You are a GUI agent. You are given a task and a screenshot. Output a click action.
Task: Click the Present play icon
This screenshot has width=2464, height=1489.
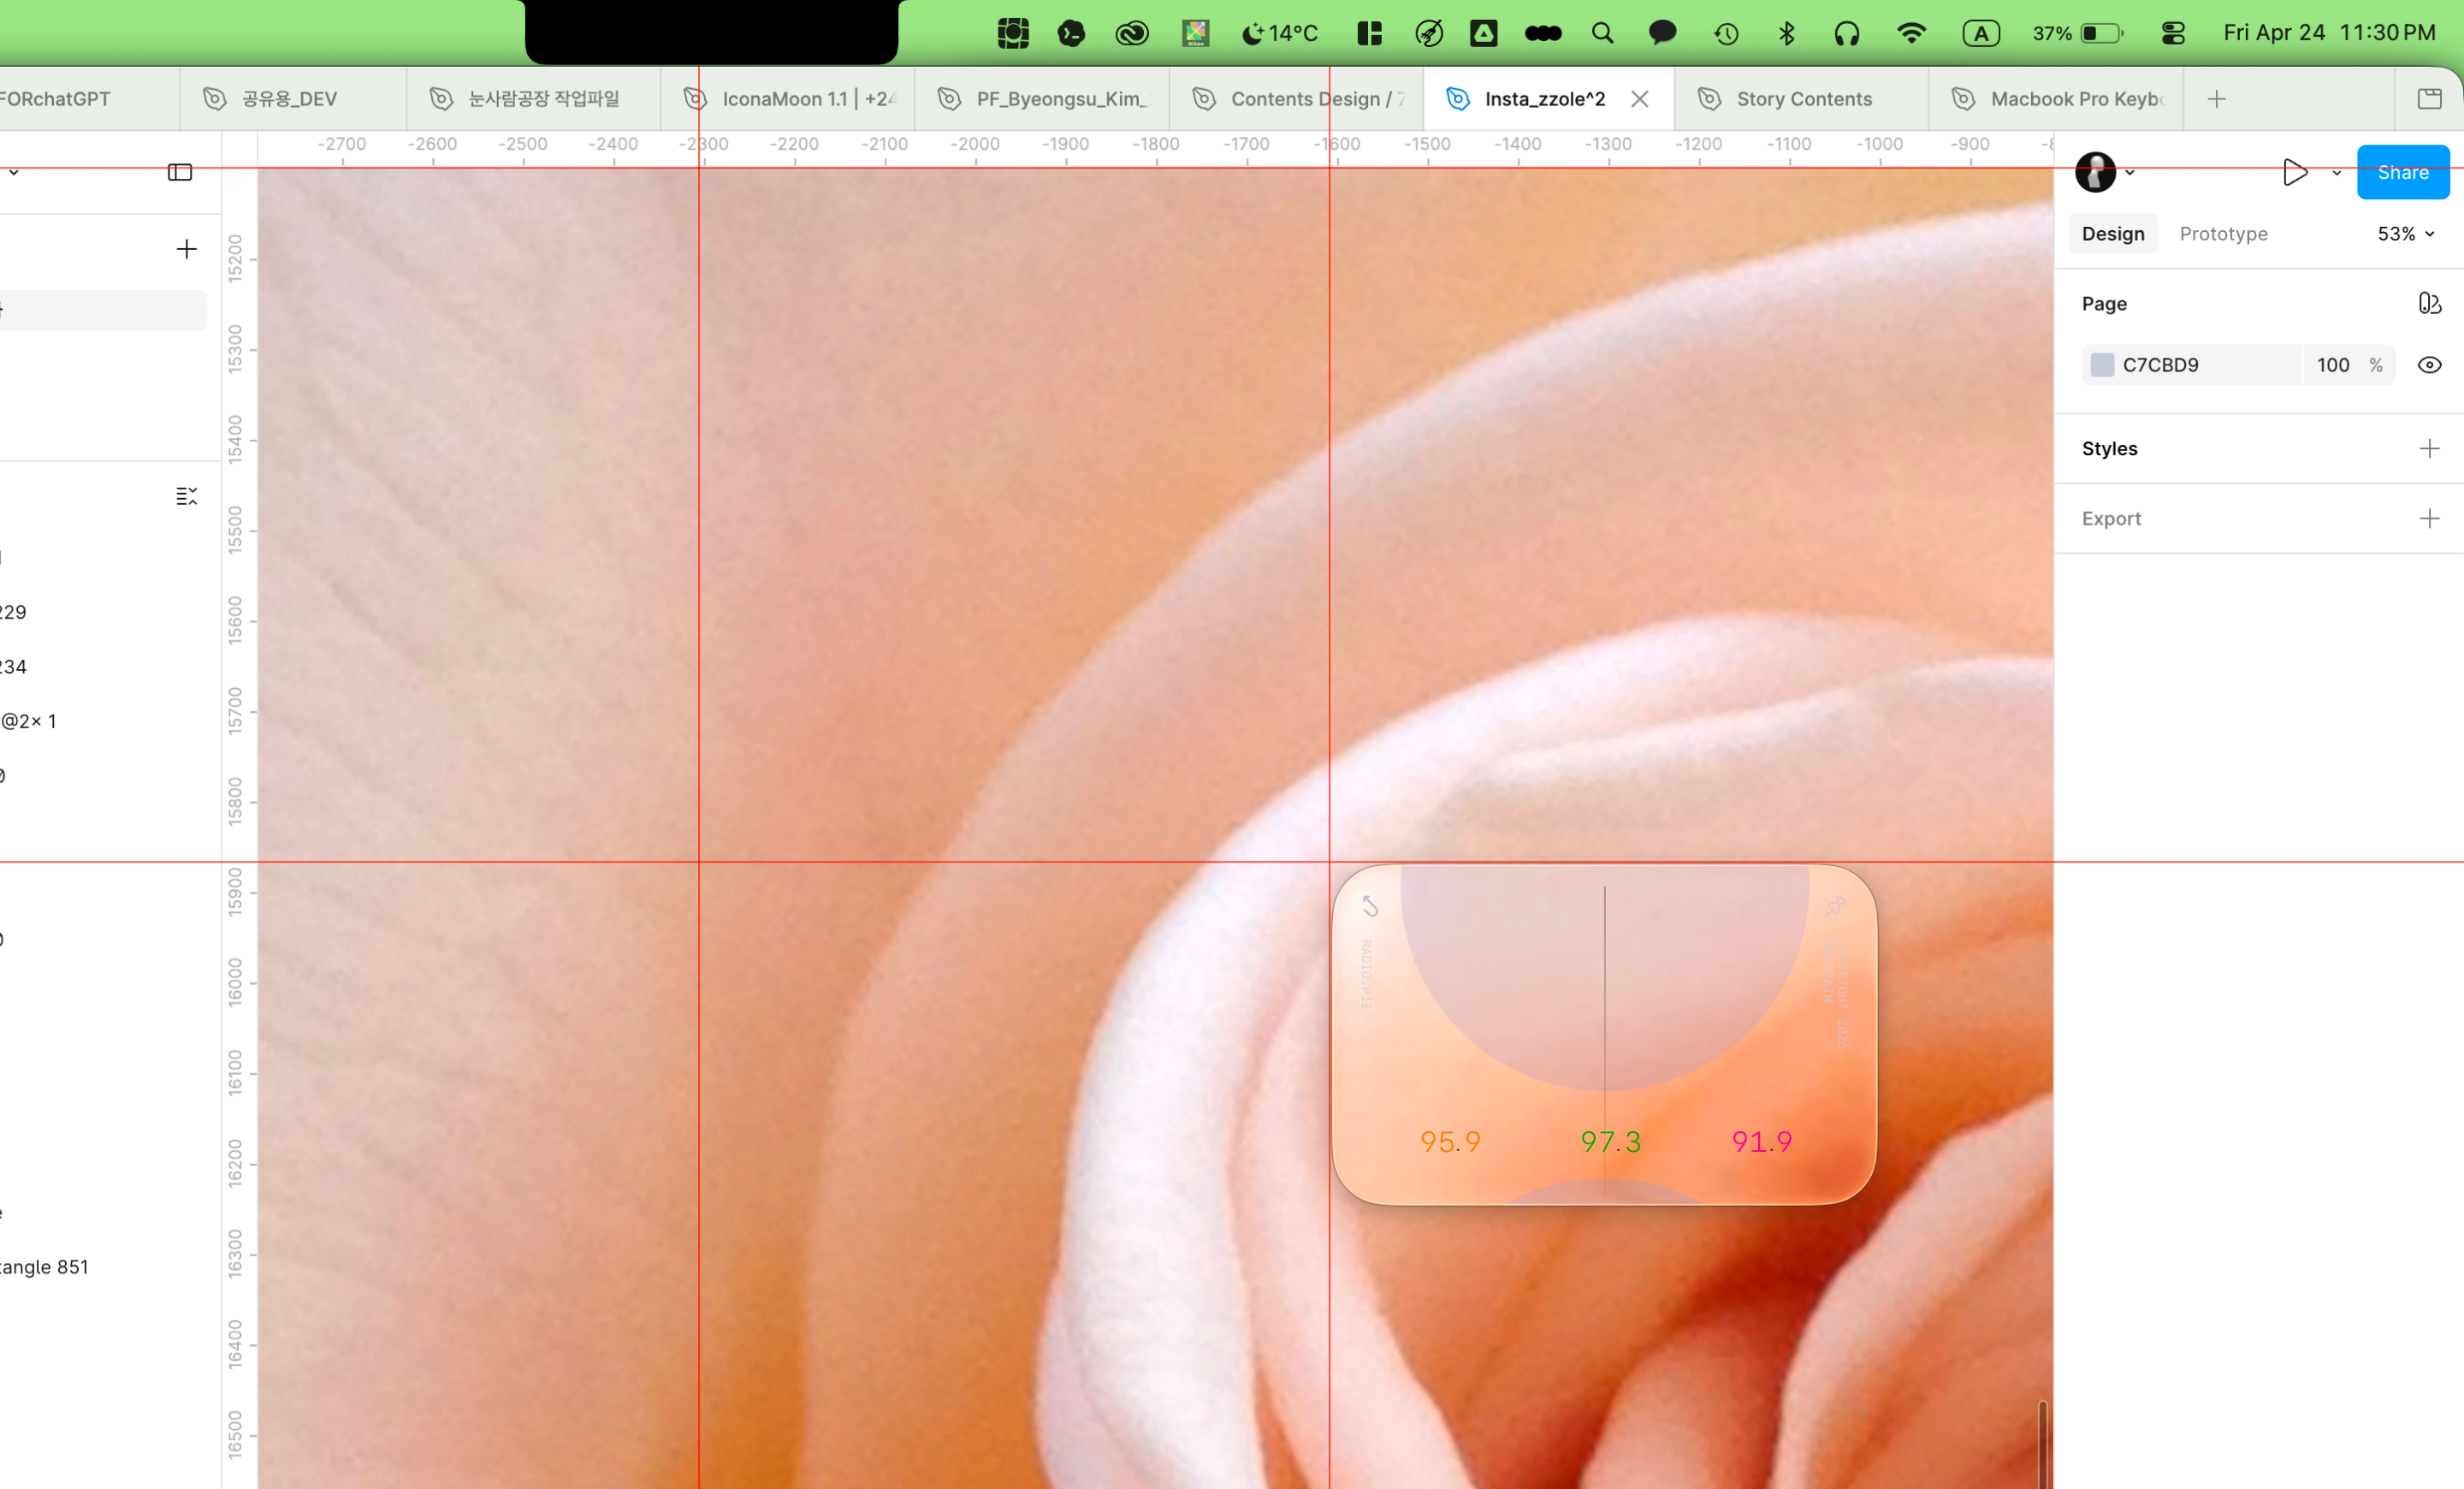pos(2295,172)
